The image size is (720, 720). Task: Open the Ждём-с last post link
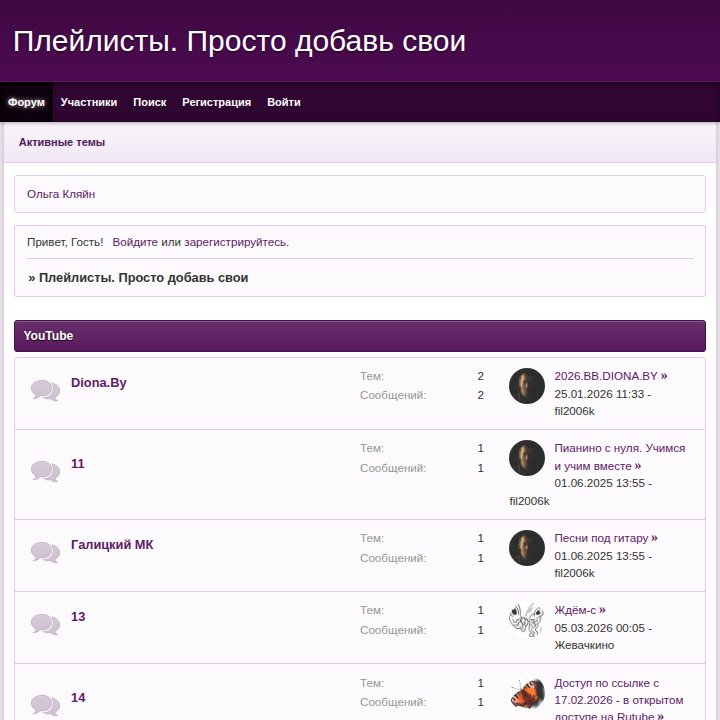(580, 610)
